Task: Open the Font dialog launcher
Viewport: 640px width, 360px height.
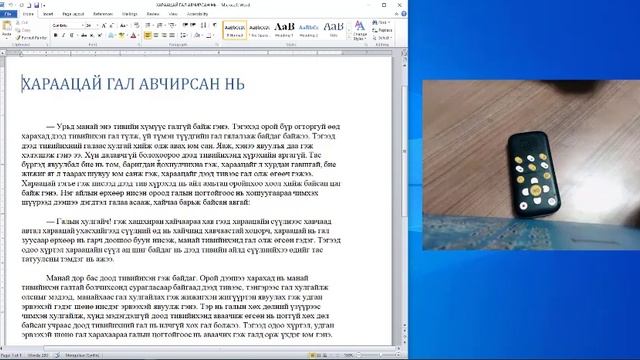Action: 140,44
